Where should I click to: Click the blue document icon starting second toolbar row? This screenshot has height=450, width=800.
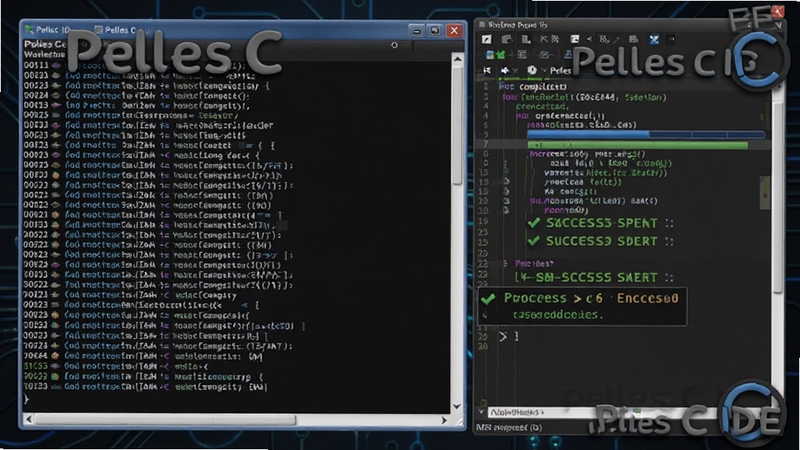pyautogui.click(x=490, y=55)
